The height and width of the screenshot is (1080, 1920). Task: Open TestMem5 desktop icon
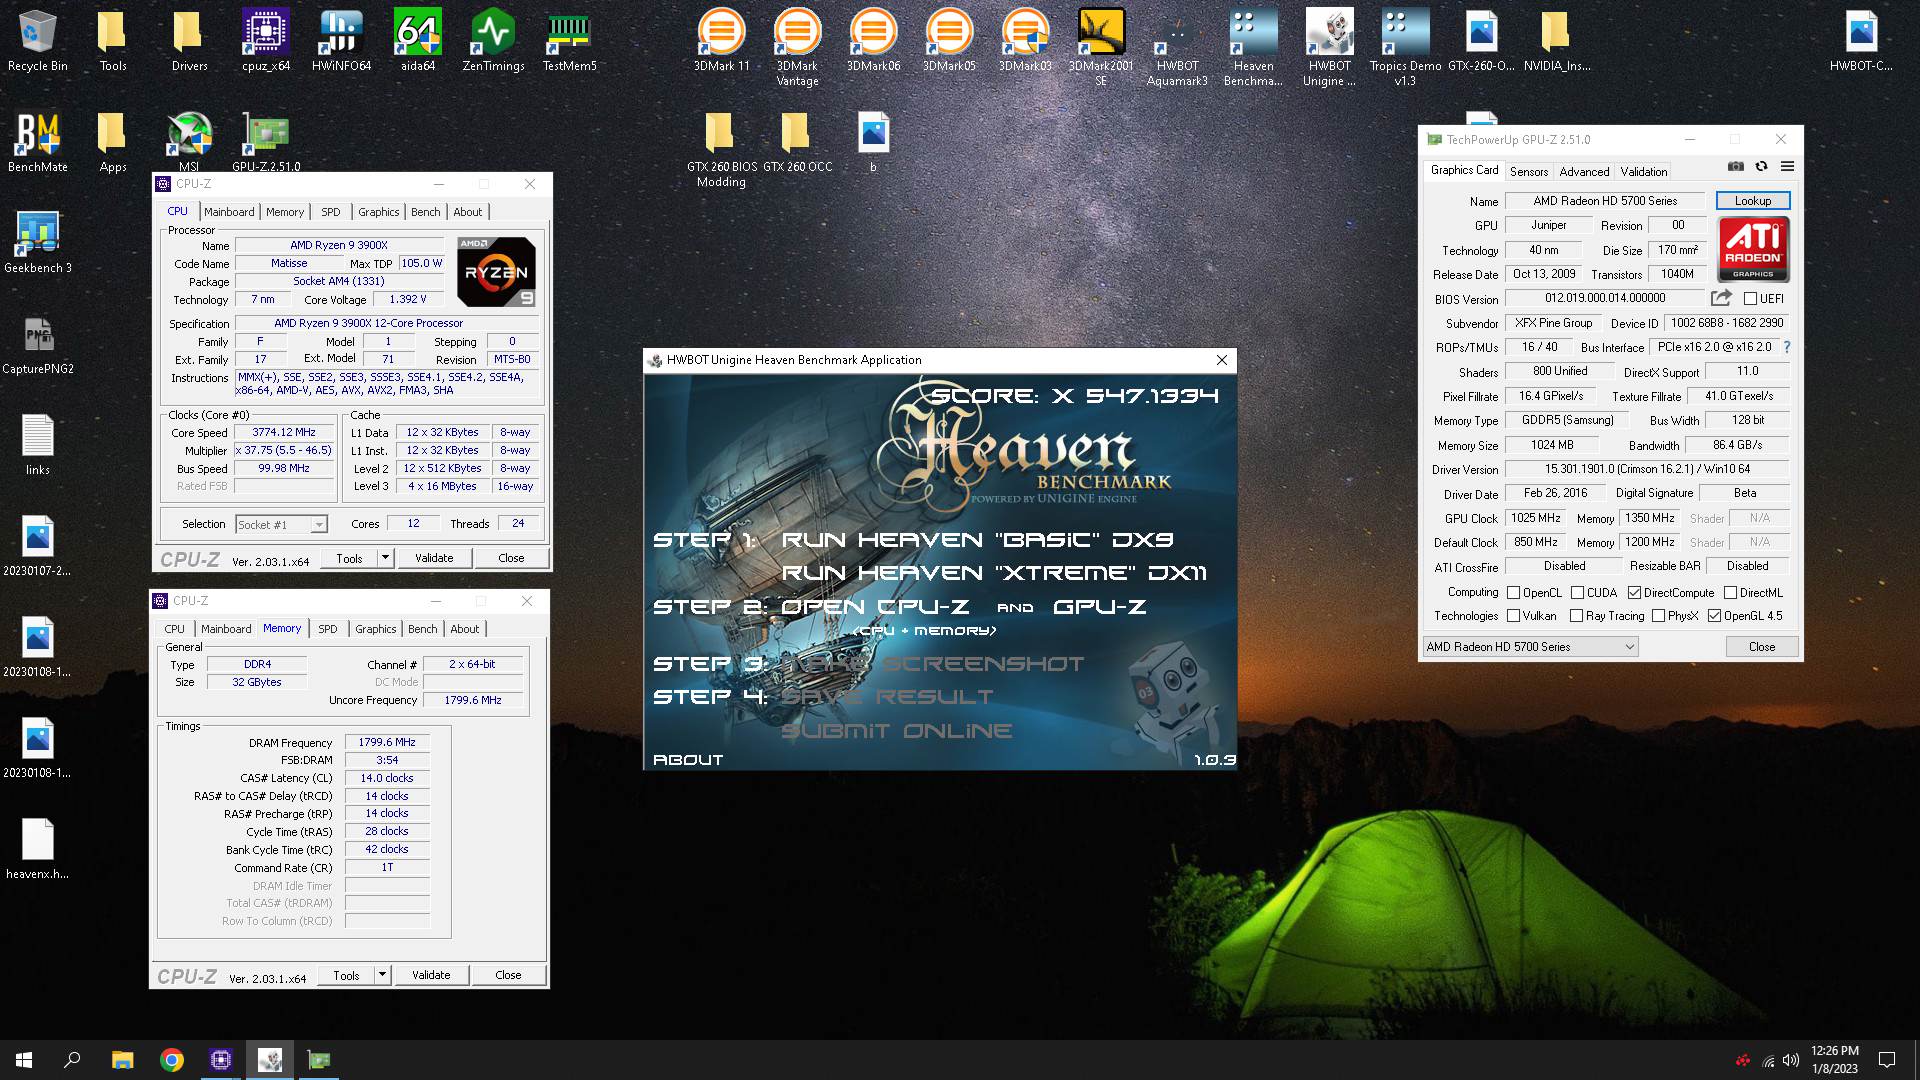point(569,41)
